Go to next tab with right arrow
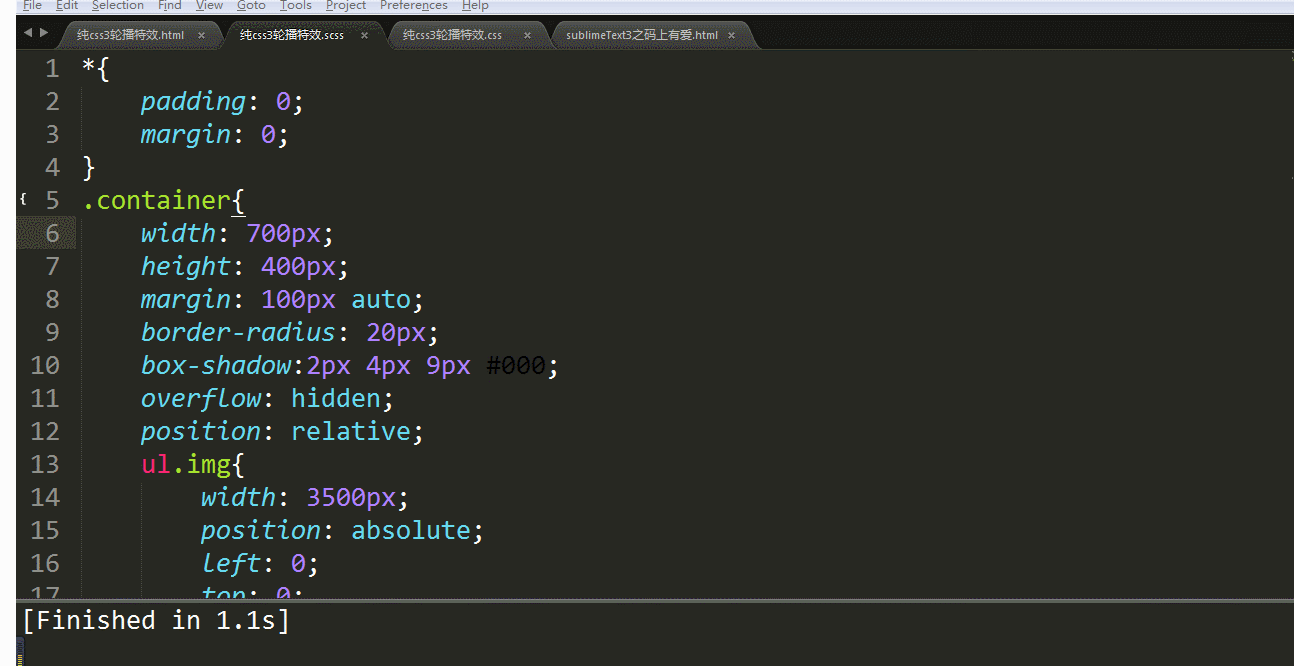Screen dimensions: 1294x666 tap(44, 33)
